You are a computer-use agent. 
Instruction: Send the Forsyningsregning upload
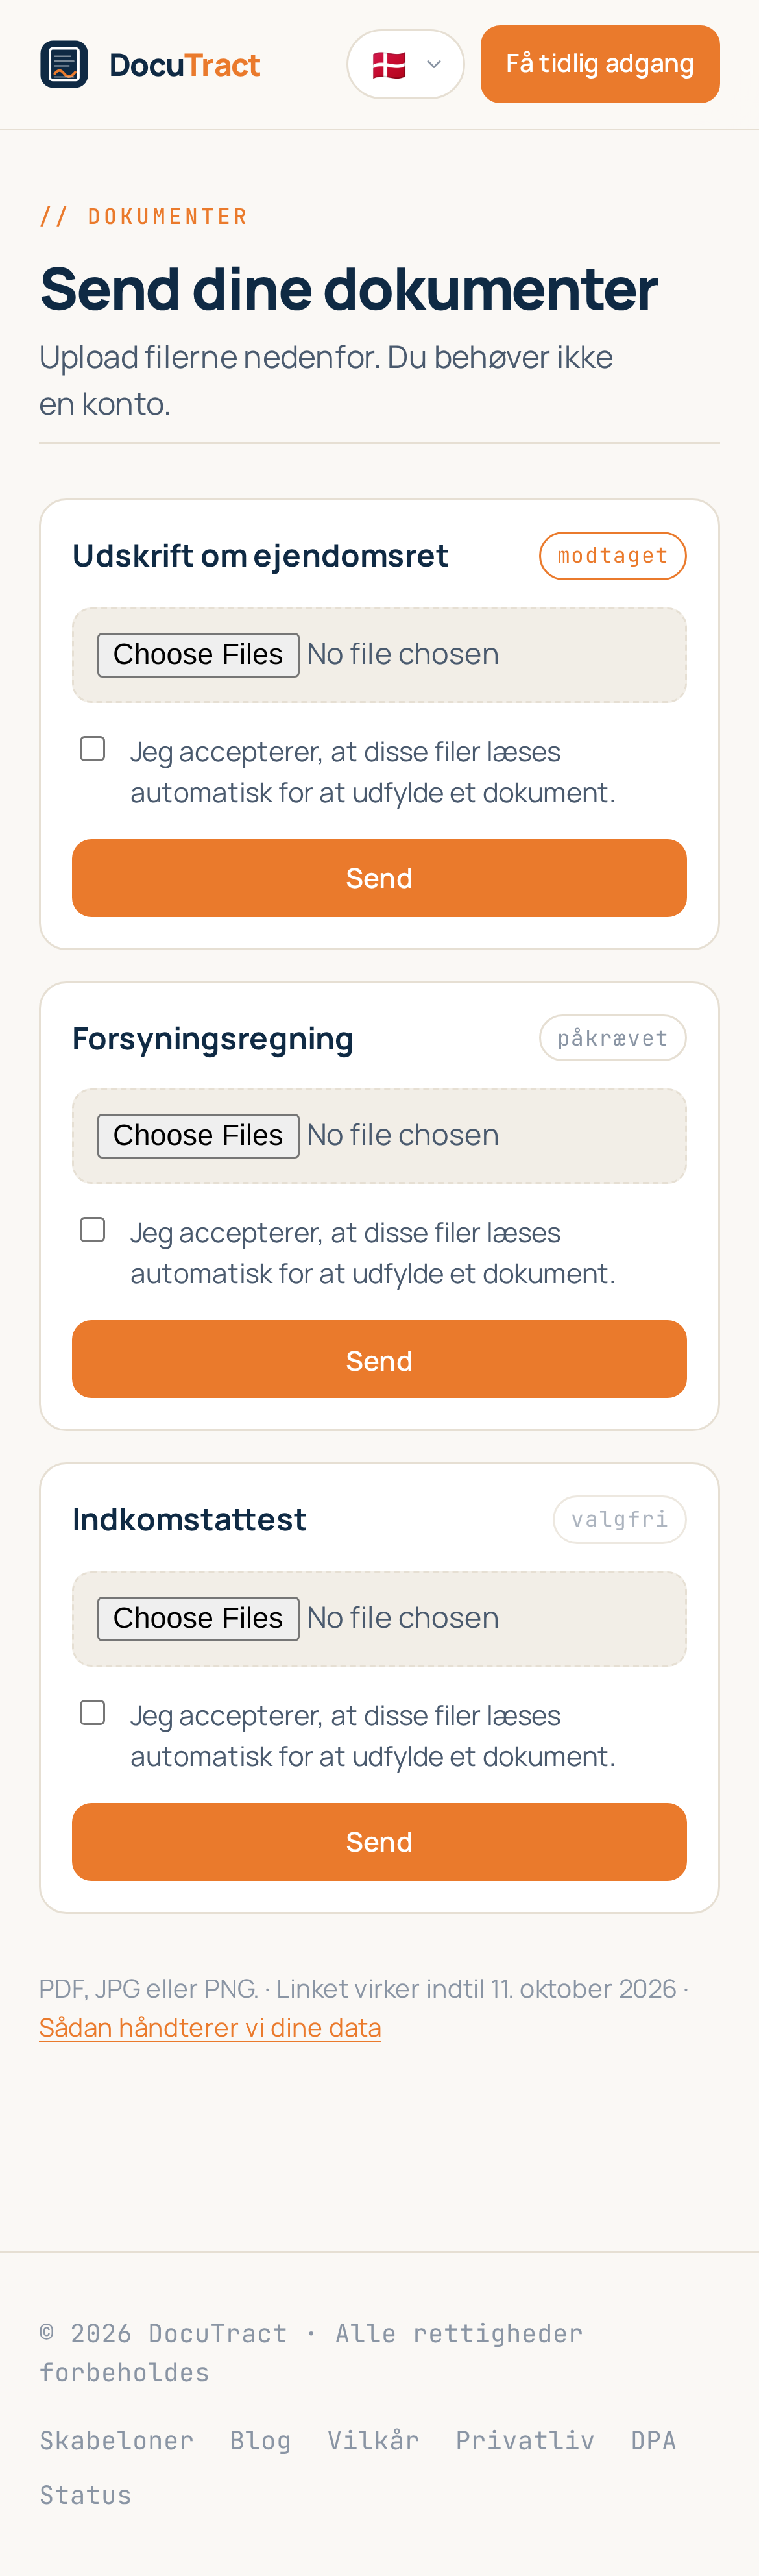point(379,1360)
